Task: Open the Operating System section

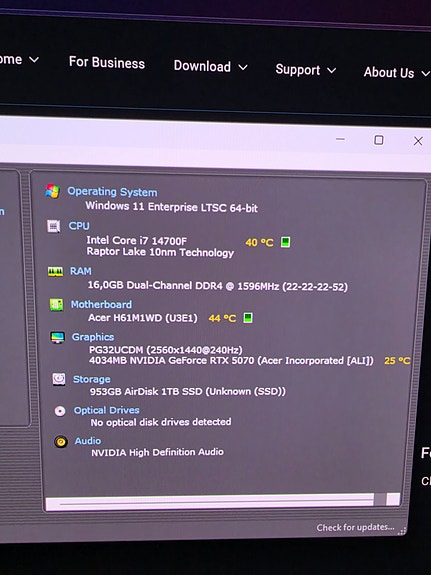Action: pyautogui.click(x=112, y=192)
